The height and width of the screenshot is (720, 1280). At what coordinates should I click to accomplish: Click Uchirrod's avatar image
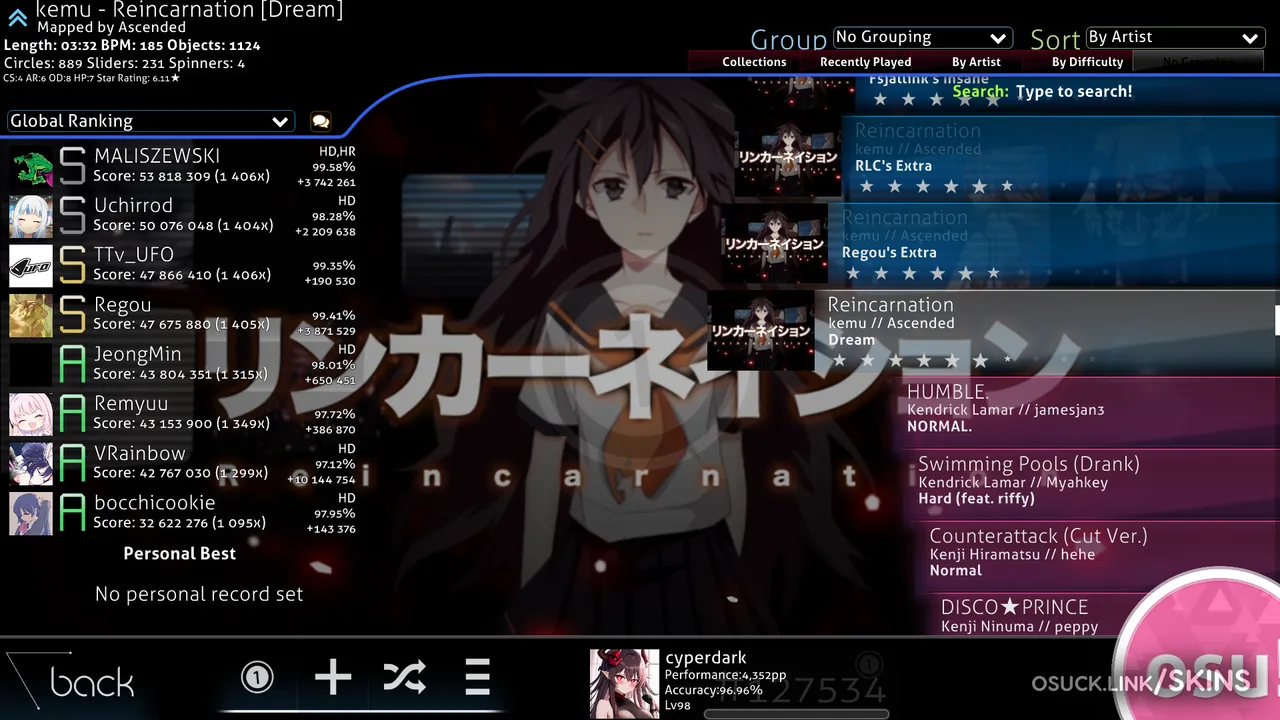(31, 215)
